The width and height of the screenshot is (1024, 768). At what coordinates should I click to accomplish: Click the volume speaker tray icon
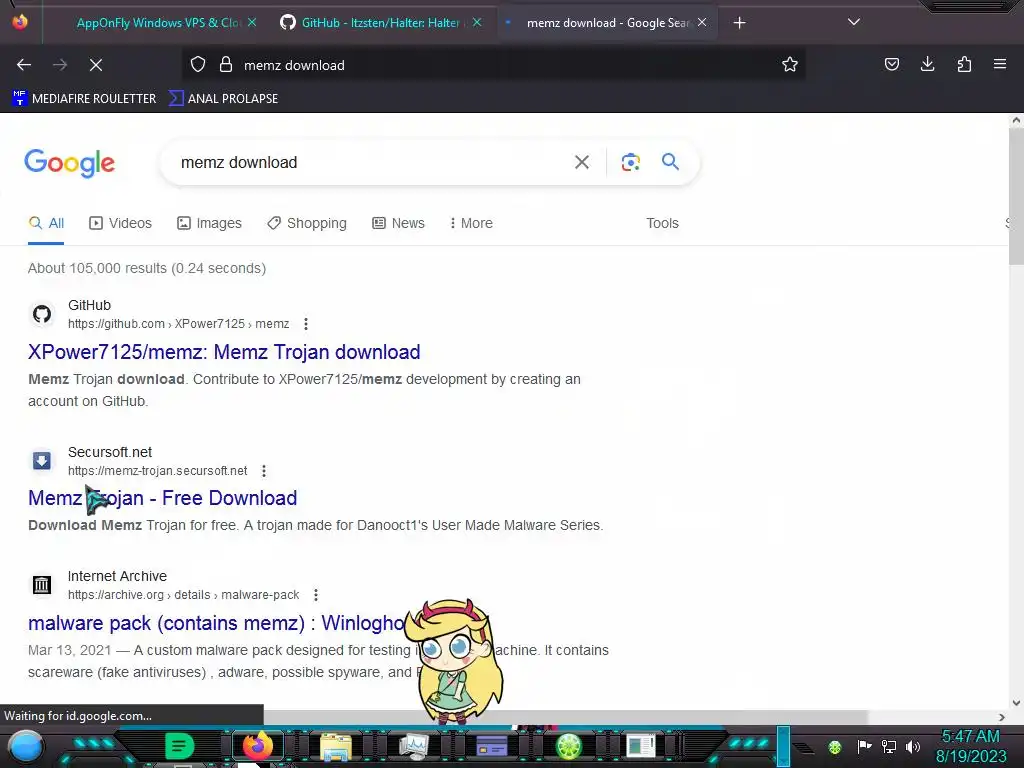click(913, 746)
